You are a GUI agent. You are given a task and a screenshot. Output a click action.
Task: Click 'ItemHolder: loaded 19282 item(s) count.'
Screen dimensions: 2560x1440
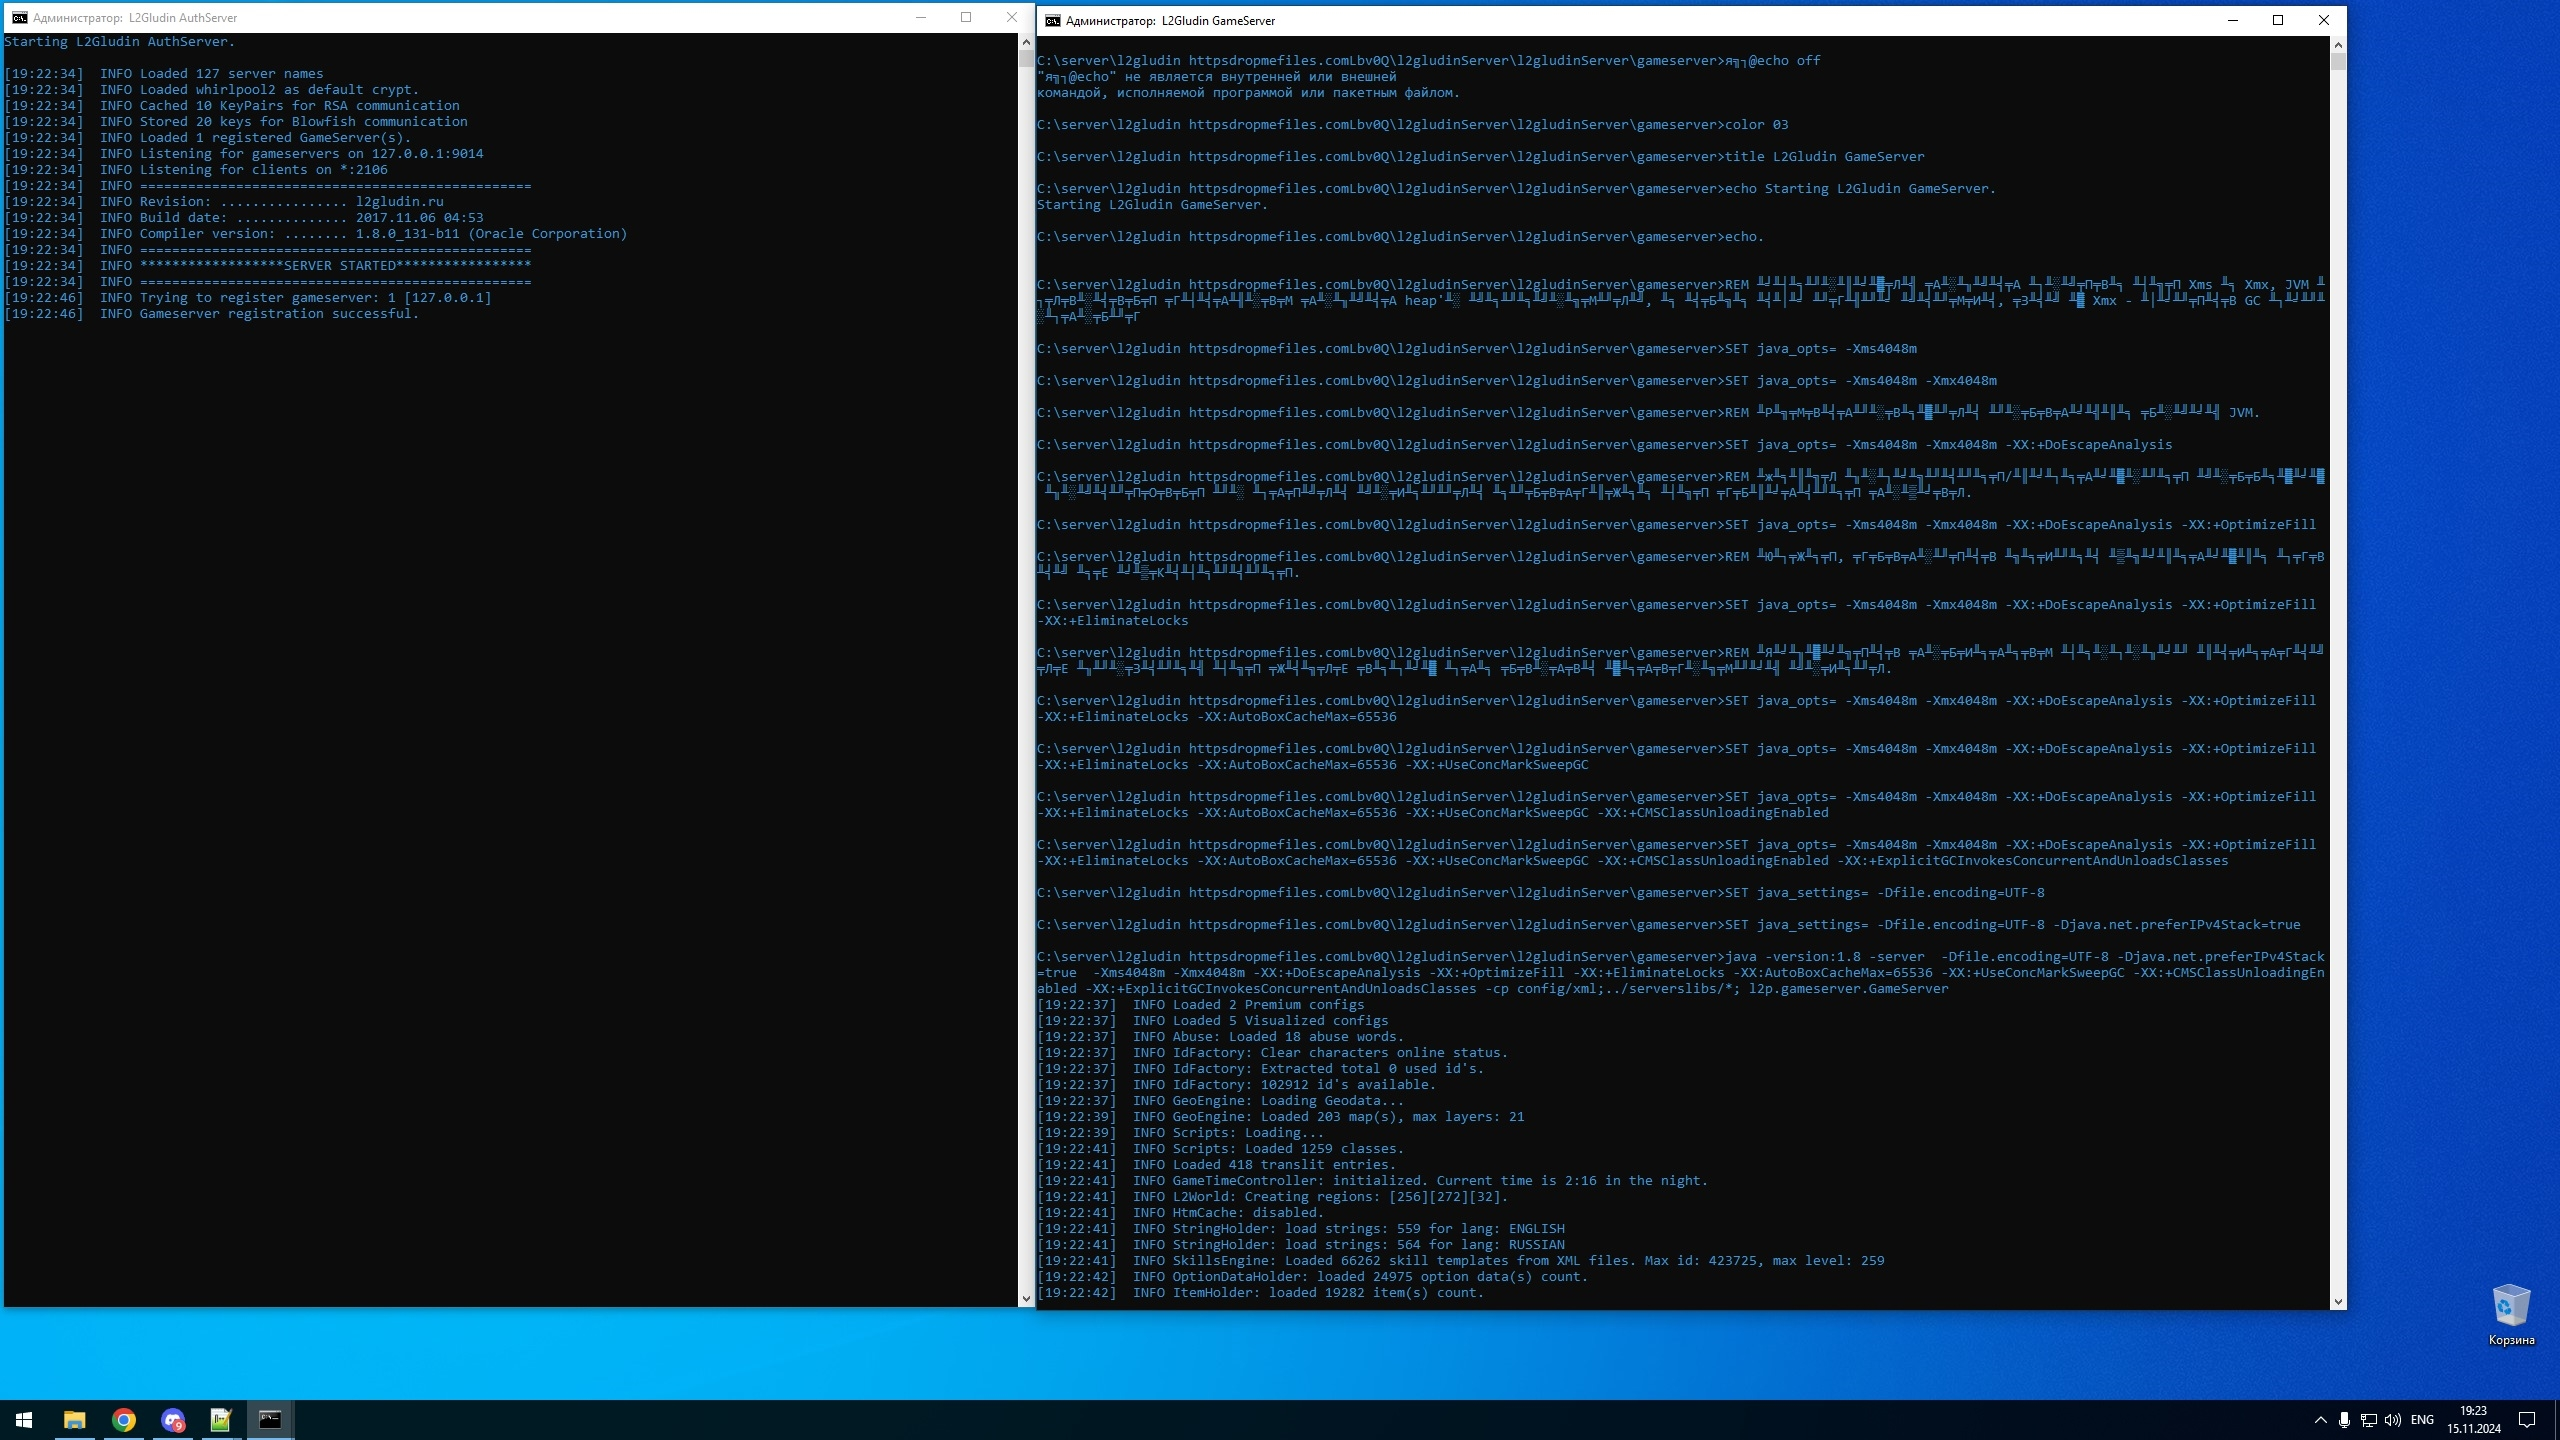click(1261, 1293)
